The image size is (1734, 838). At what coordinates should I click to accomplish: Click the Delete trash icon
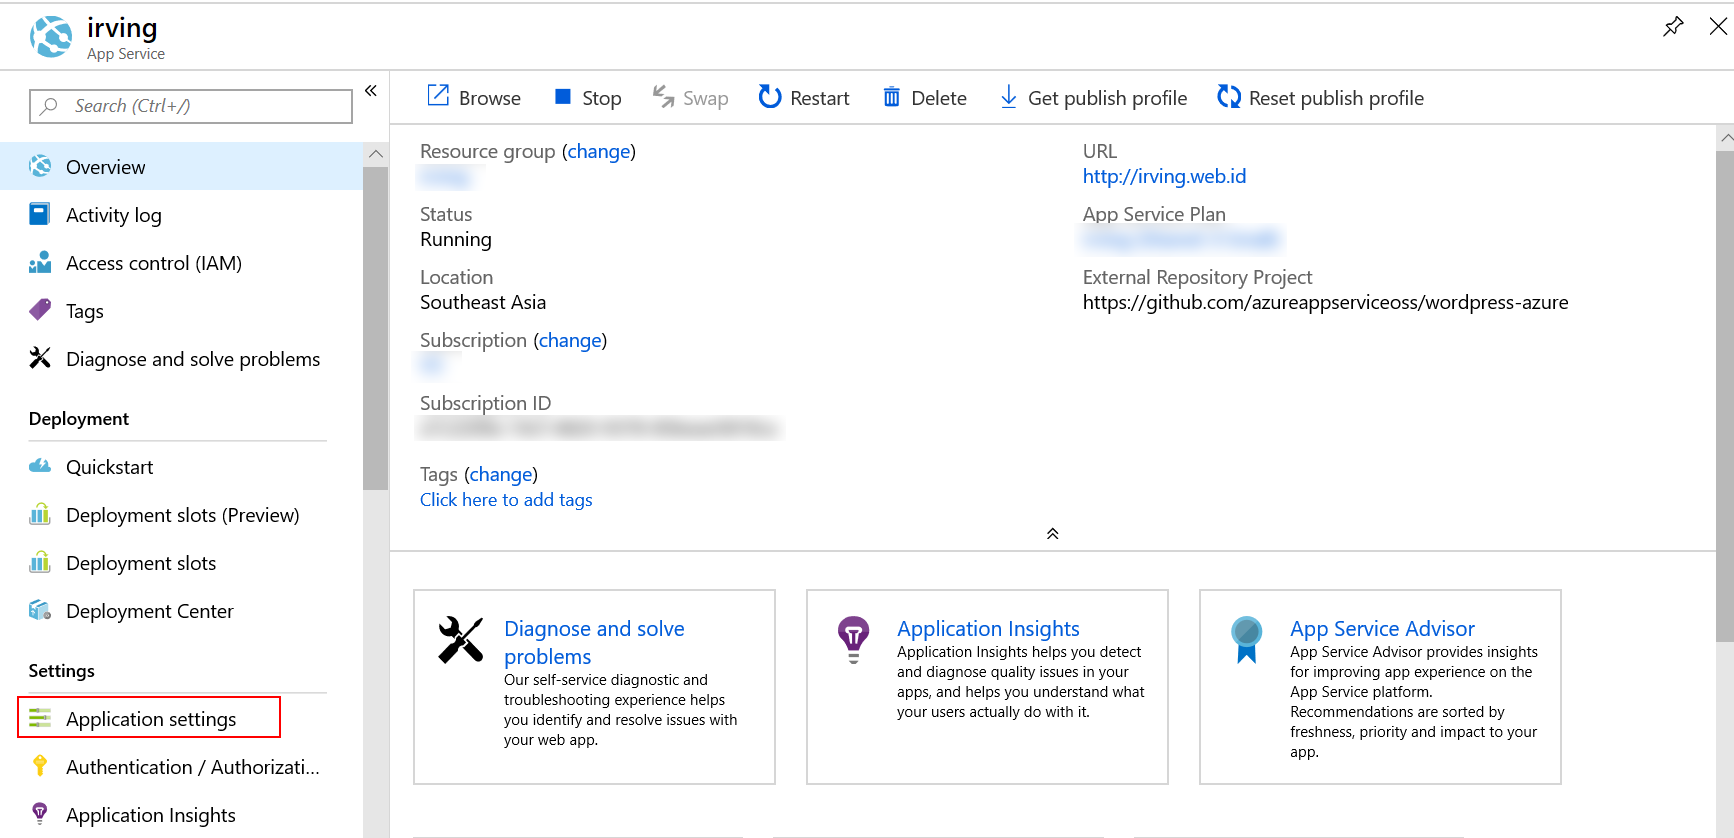891,97
